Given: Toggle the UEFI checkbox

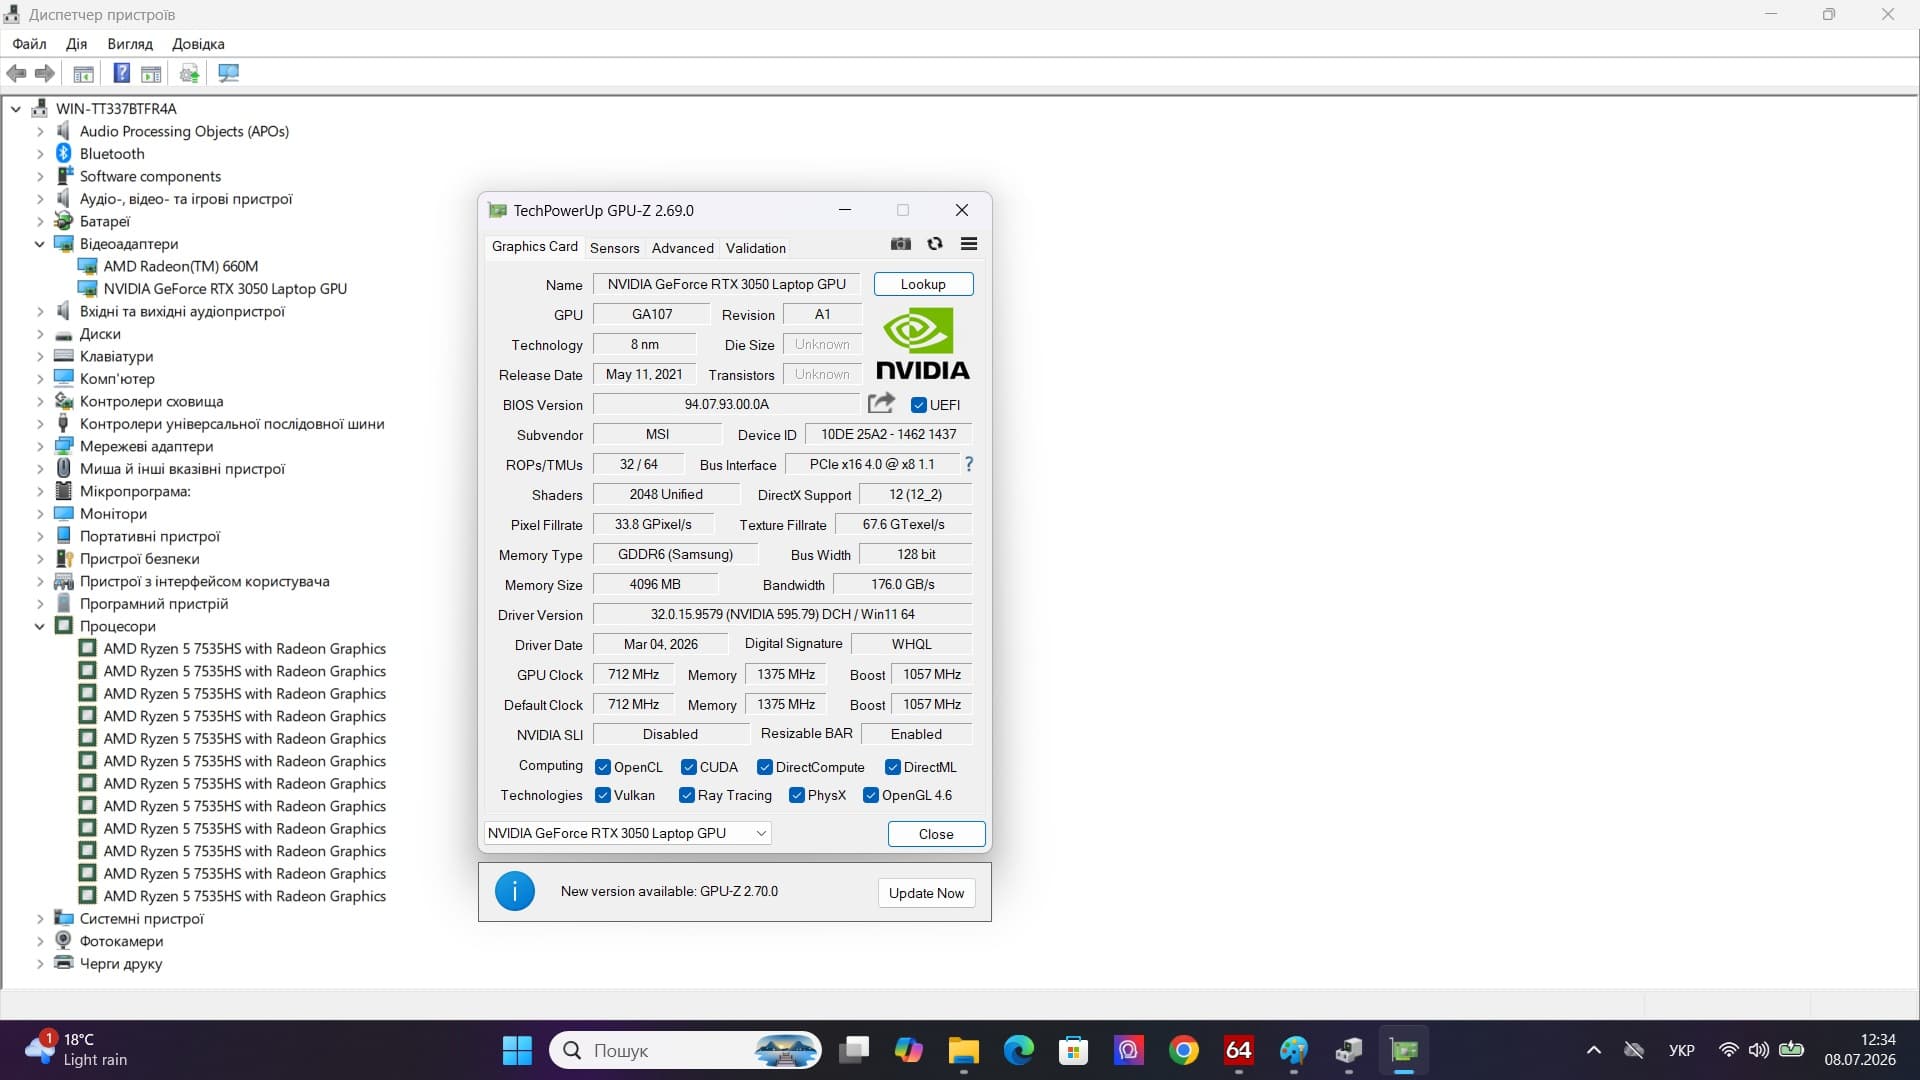Looking at the screenshot, I should coord(918,405).
